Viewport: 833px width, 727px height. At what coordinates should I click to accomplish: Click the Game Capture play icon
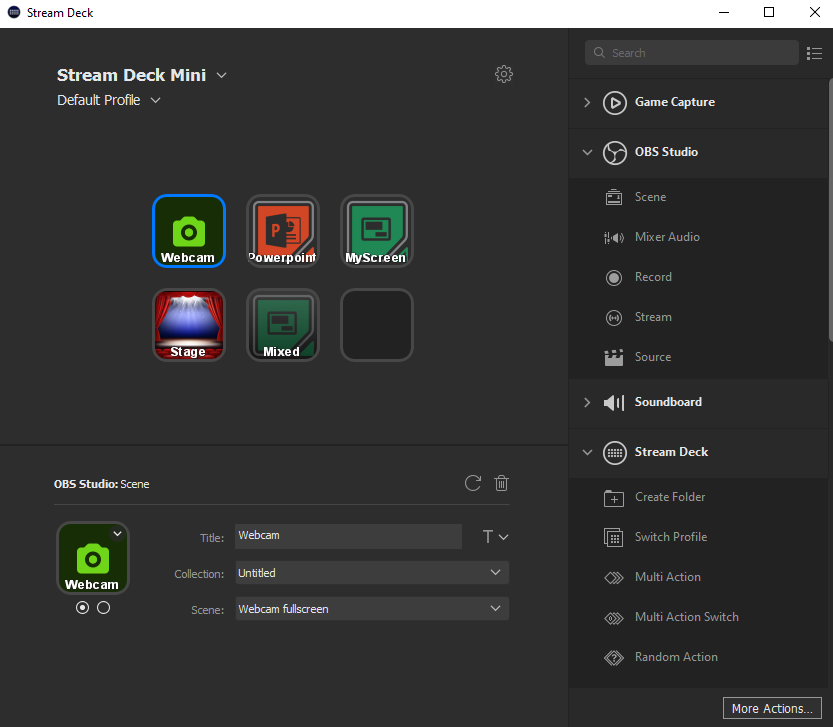pos(615,103)
